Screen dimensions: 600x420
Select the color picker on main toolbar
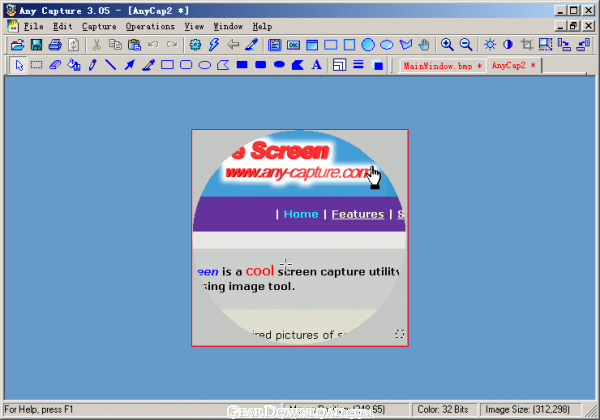[x=251, y=45]
